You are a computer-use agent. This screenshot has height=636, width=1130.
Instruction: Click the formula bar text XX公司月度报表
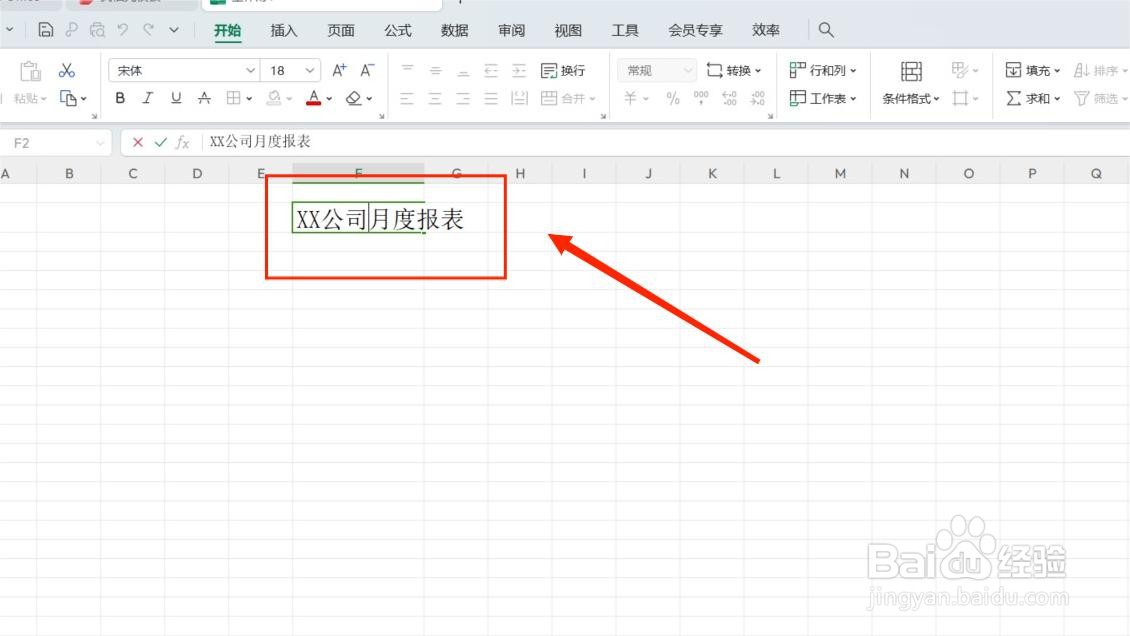(x=259, y=142)
